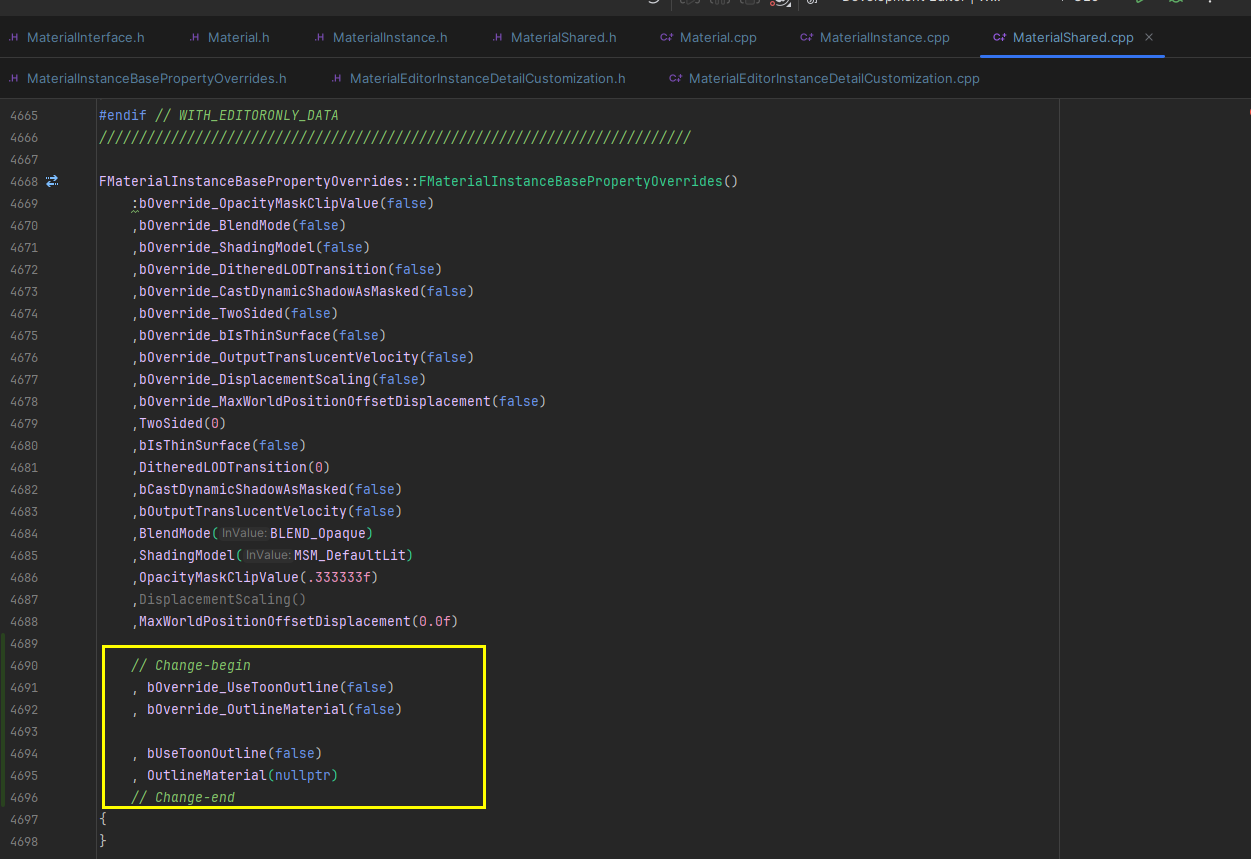
Task: Open the dropdown arrow next to the run profile icon
Action: pos(788,5)
